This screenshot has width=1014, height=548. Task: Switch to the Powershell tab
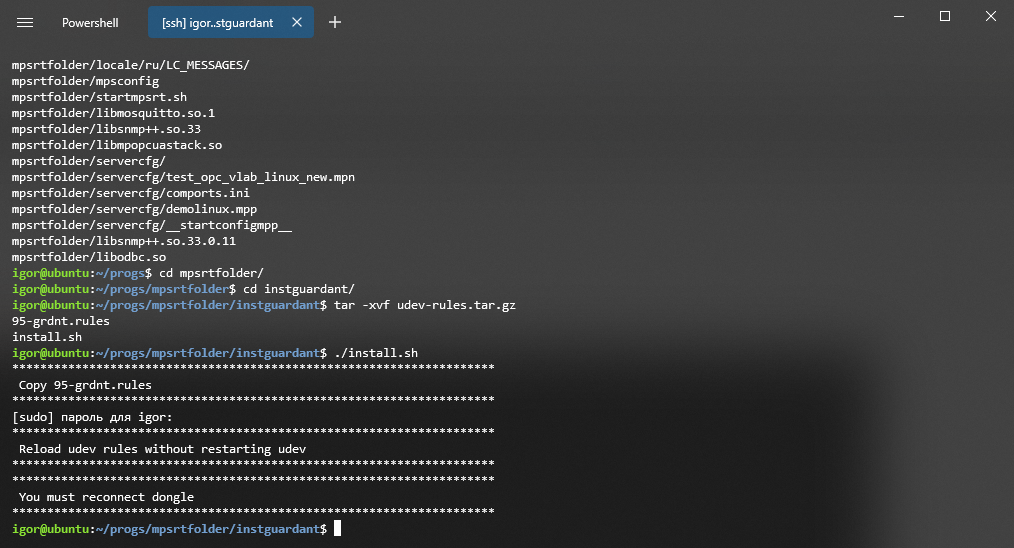click(90, 23)
